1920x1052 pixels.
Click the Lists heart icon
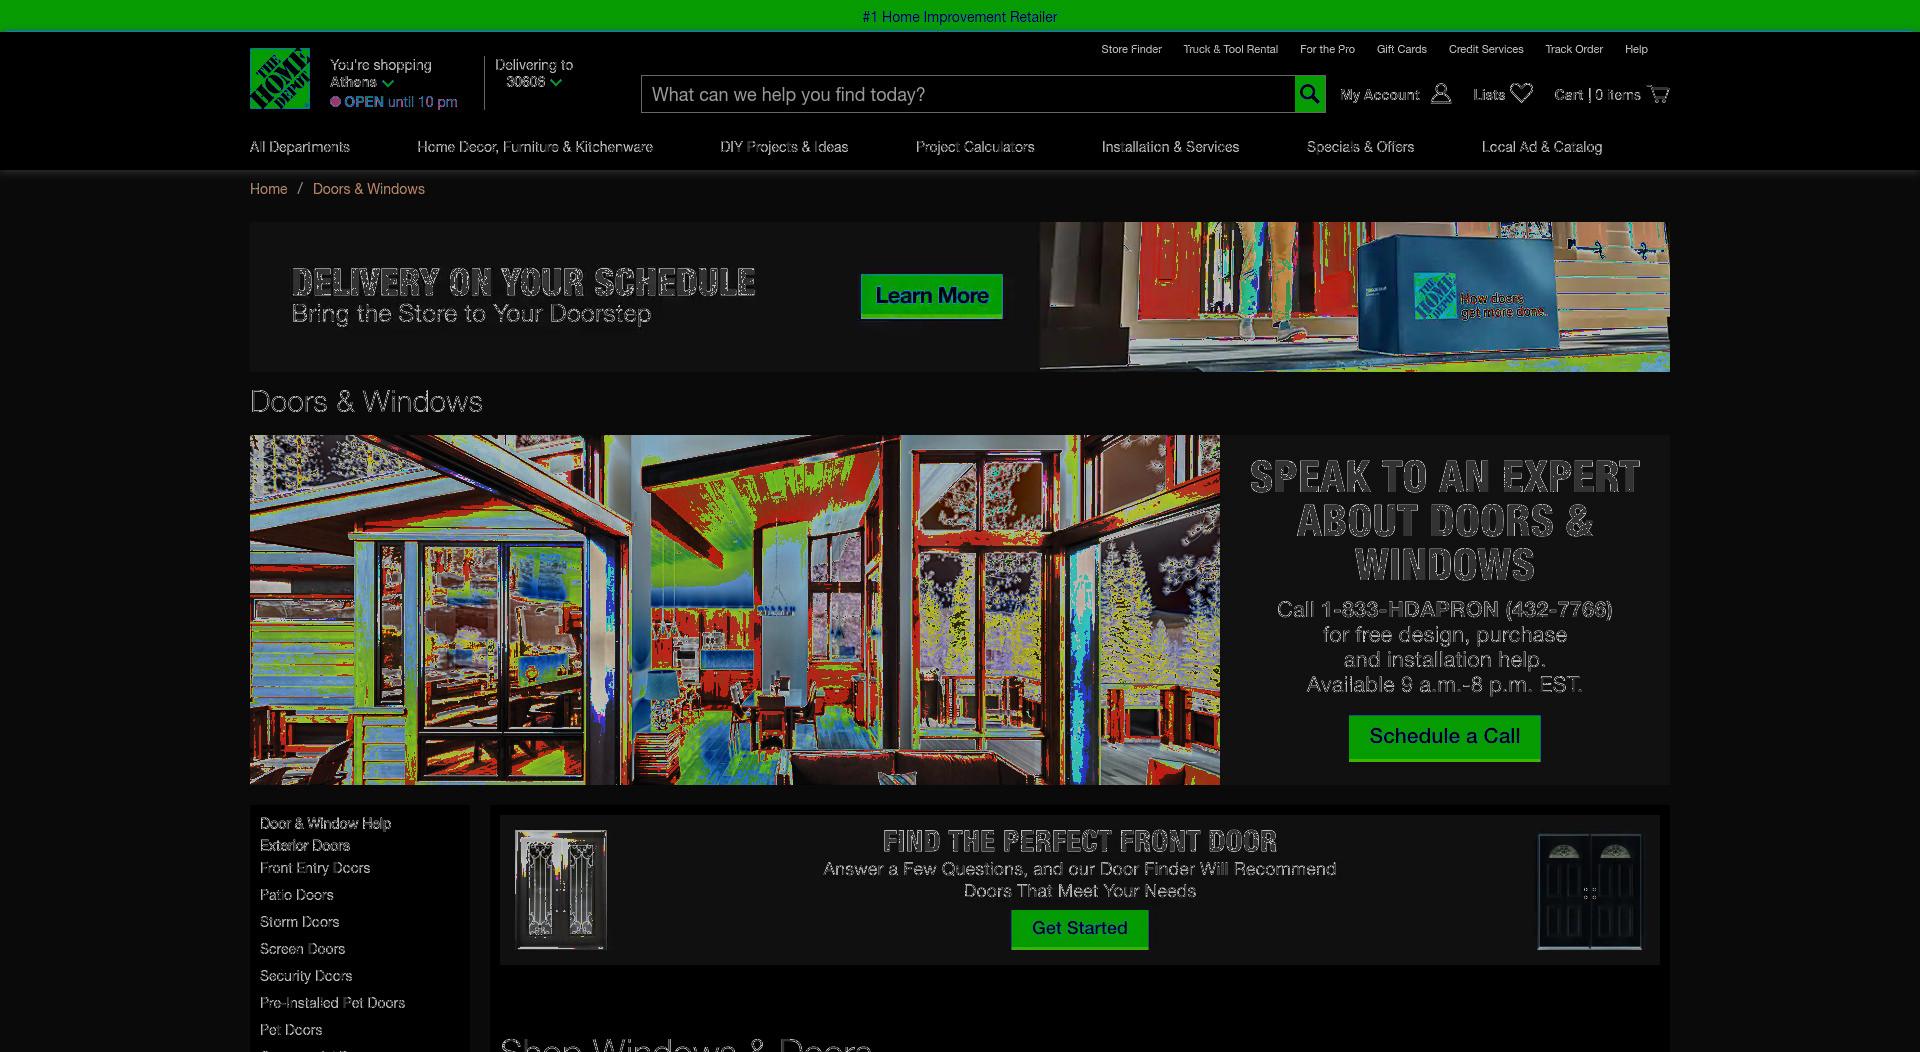[1521, 94]
